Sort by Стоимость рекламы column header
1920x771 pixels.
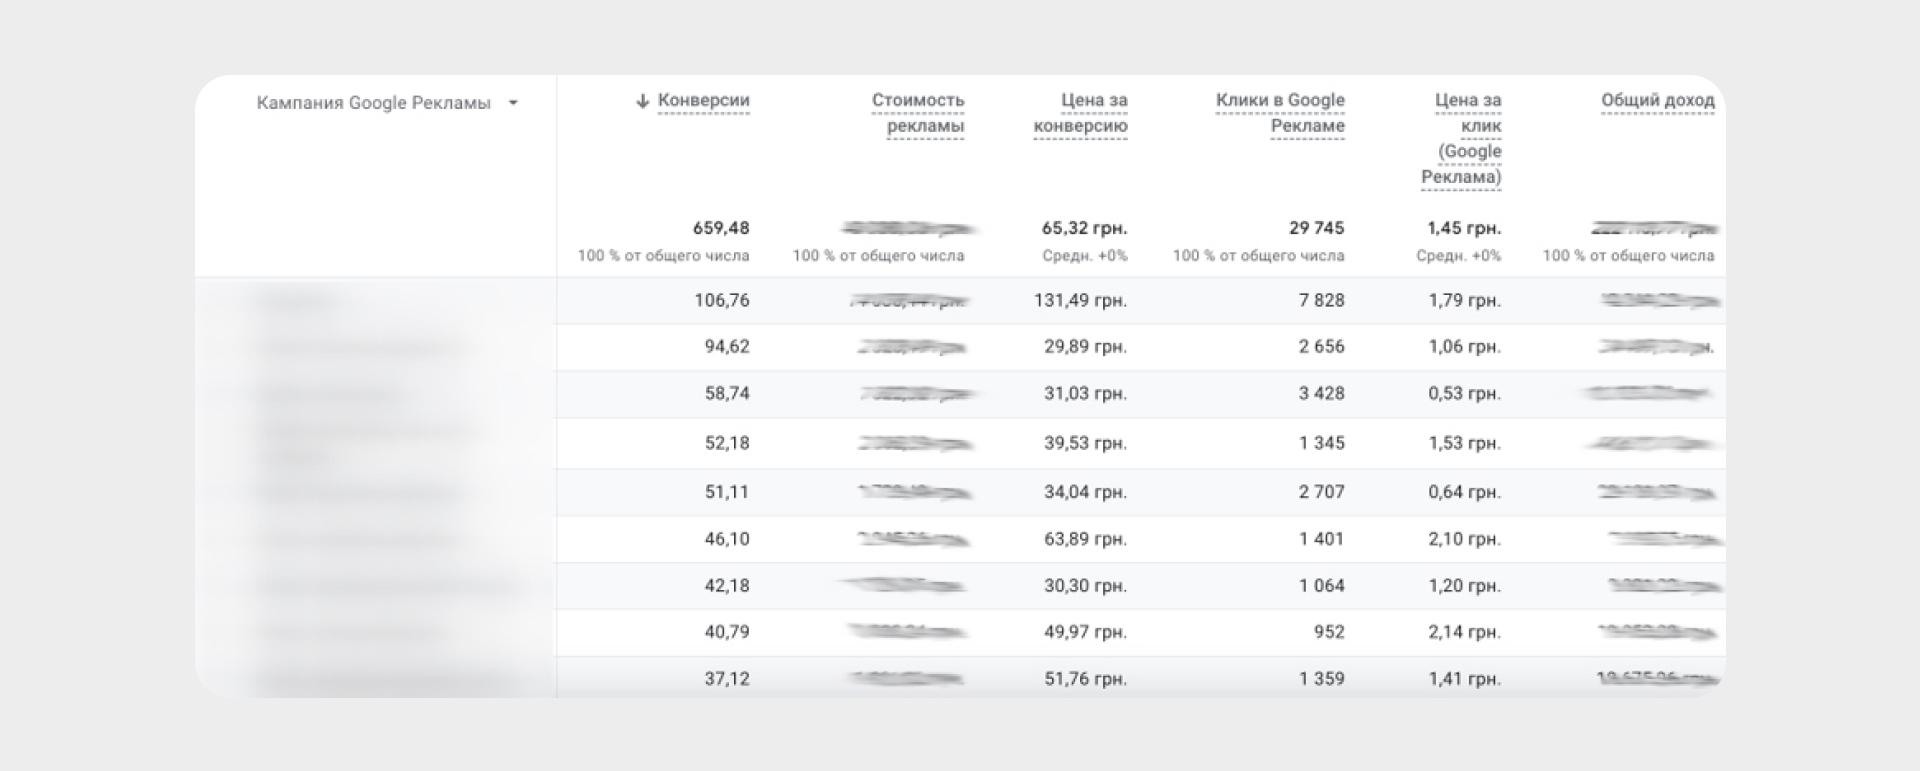pos(918,113)
